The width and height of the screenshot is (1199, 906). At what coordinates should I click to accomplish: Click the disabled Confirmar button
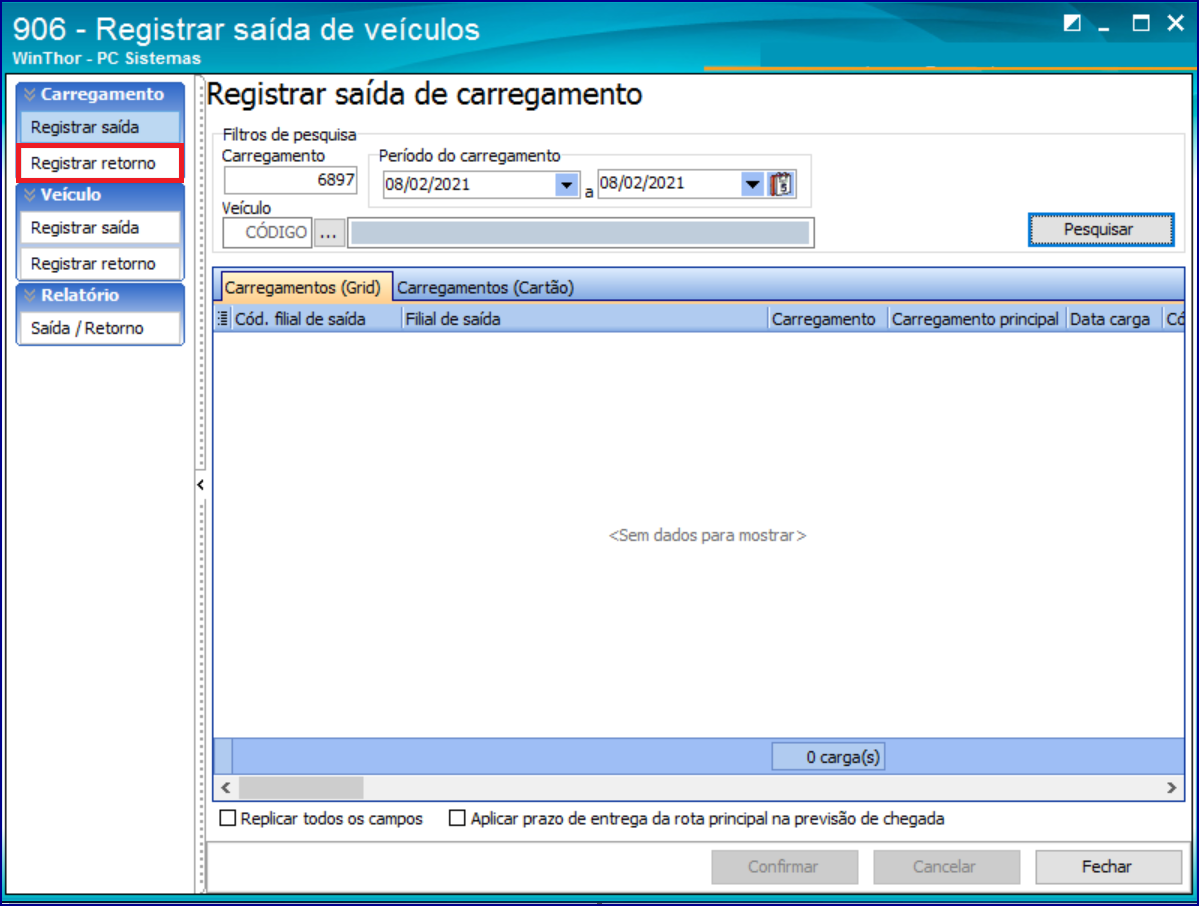[784, 866]
